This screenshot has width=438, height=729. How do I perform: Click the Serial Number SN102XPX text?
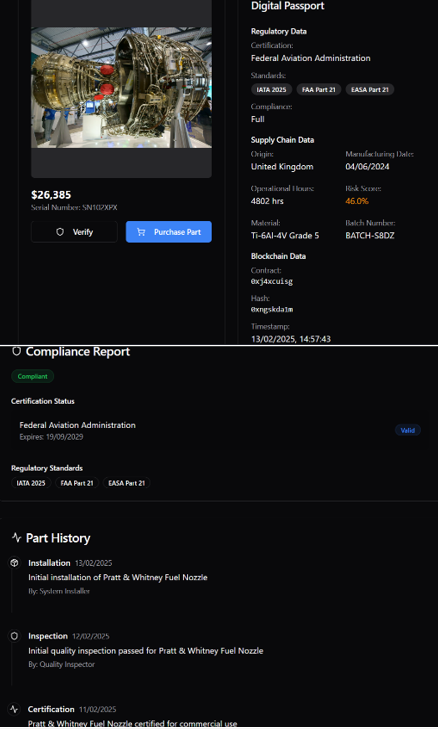pyautogui.click(x=74, y=208)
